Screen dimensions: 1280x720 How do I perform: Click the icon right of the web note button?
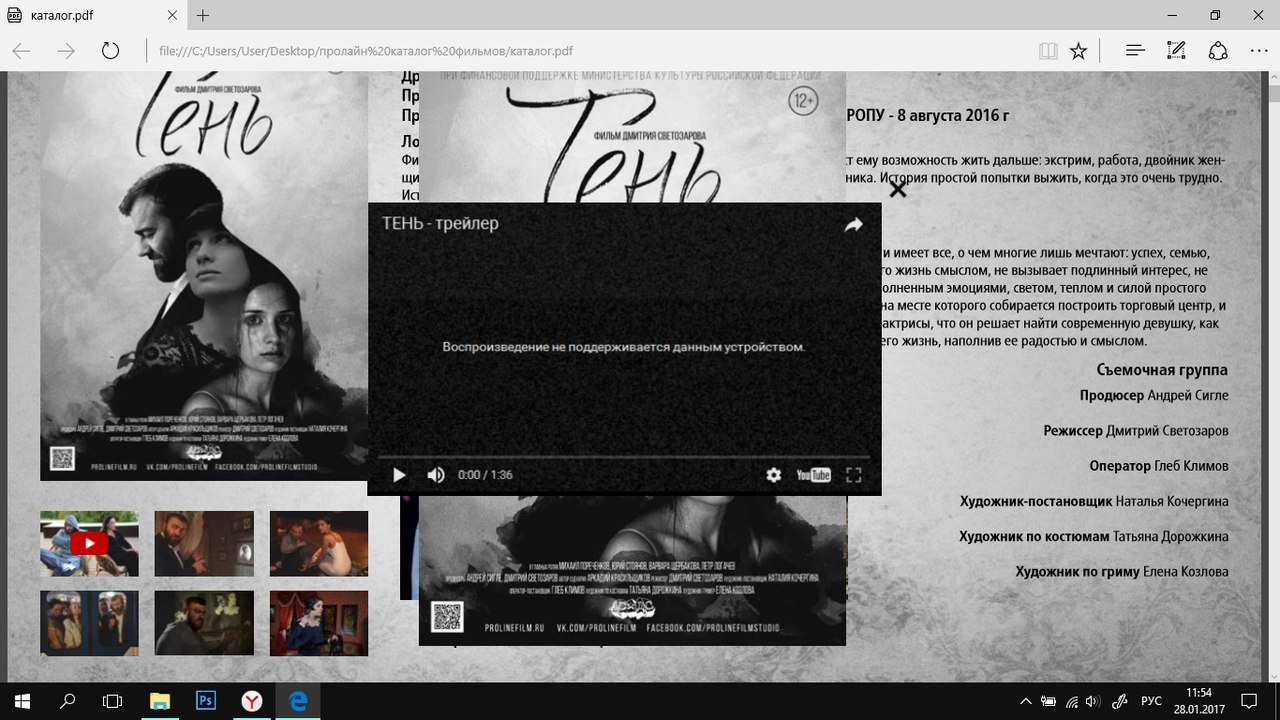pyautogui.click(x=1218, y=51)
